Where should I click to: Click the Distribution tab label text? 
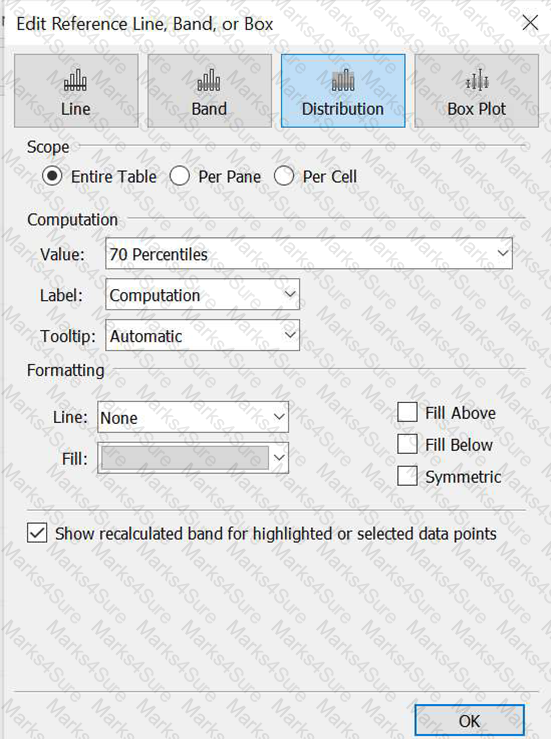tap(343, 109)
